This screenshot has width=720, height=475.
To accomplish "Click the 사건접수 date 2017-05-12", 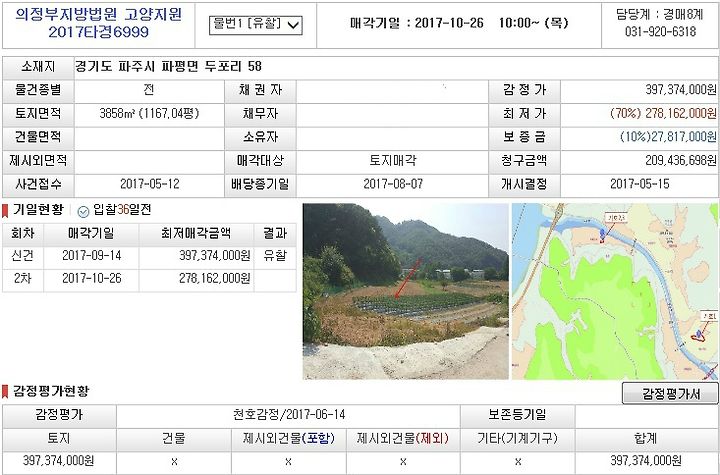I will (x=150, y=184).
